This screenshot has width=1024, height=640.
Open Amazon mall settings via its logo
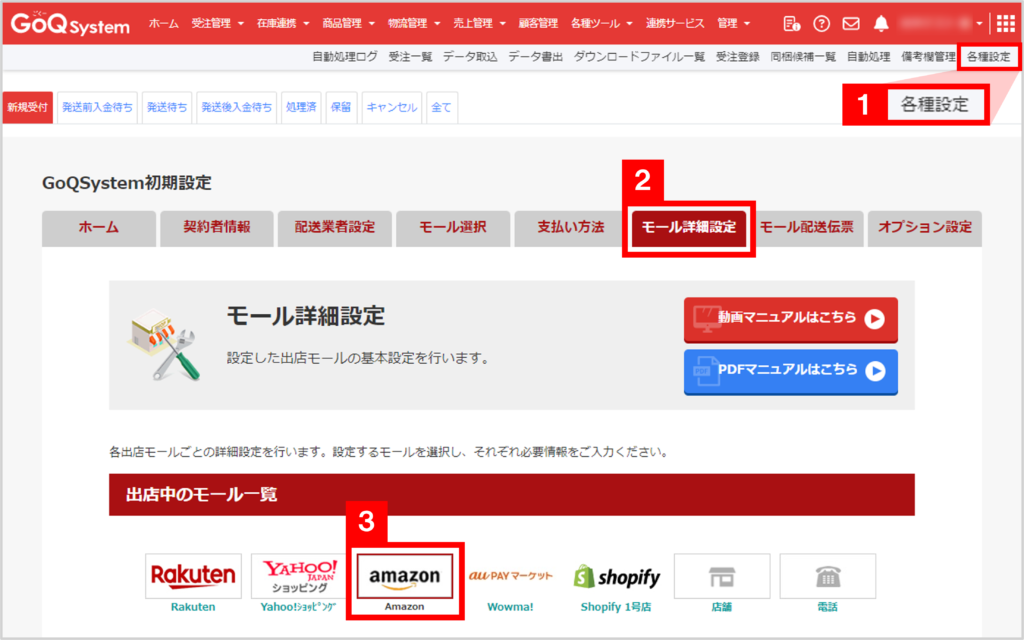(405, 576)
